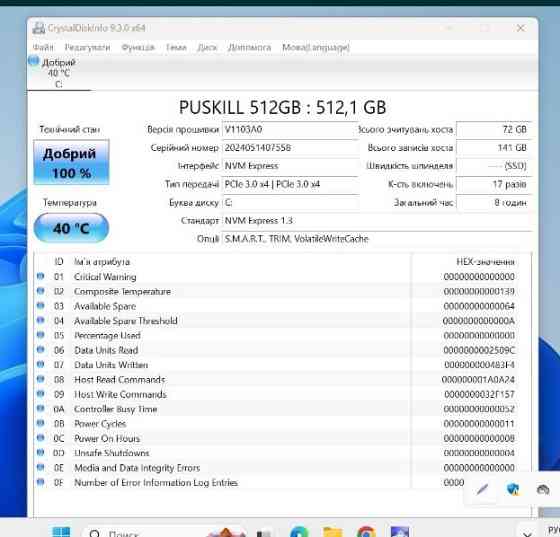Select the Unsafe Shutdowns attribute name
Screen dimensions: 560x537
click(x=111, y=453)
